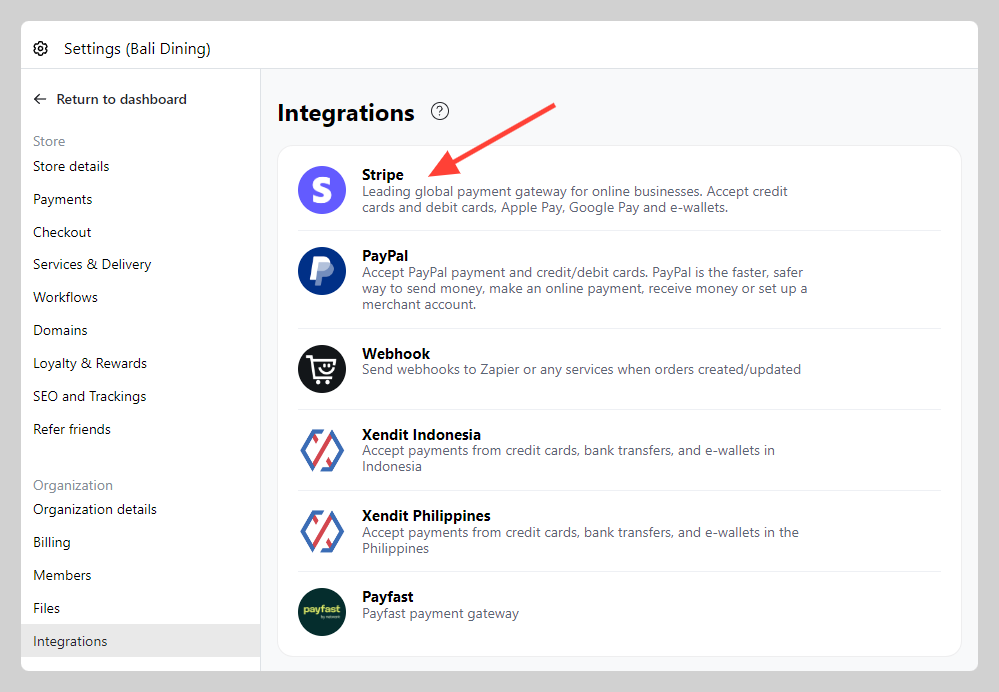Select the Integrations sidebar item
The image size is (999, 692).
140,640
